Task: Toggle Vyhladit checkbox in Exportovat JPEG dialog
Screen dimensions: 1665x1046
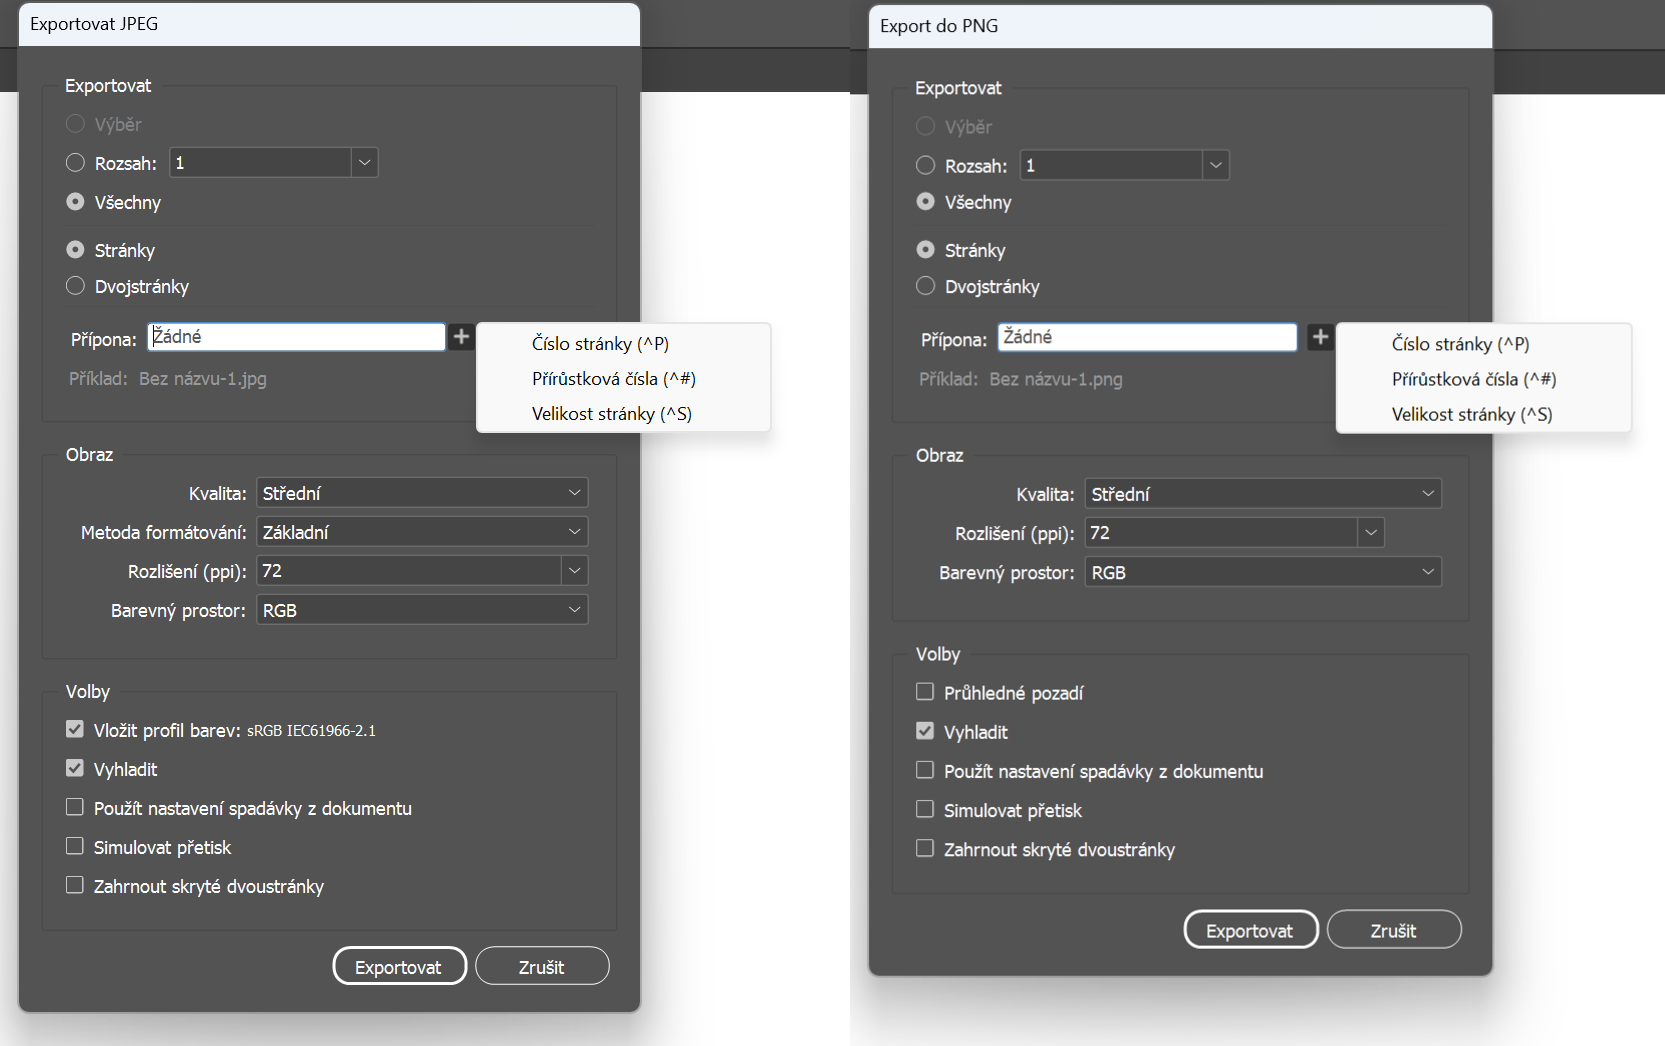Action: [75, 768]
